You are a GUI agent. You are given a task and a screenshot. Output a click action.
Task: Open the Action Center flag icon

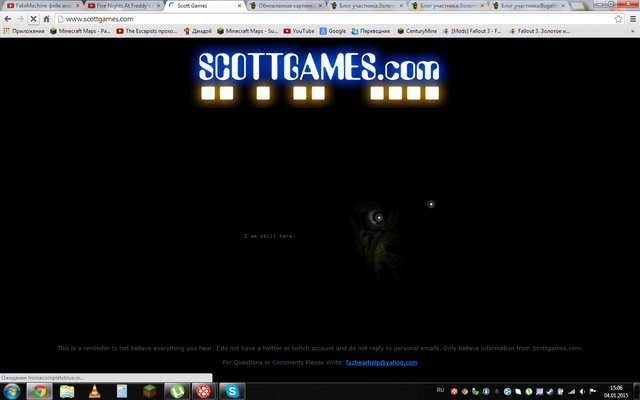tap(593, 391)
